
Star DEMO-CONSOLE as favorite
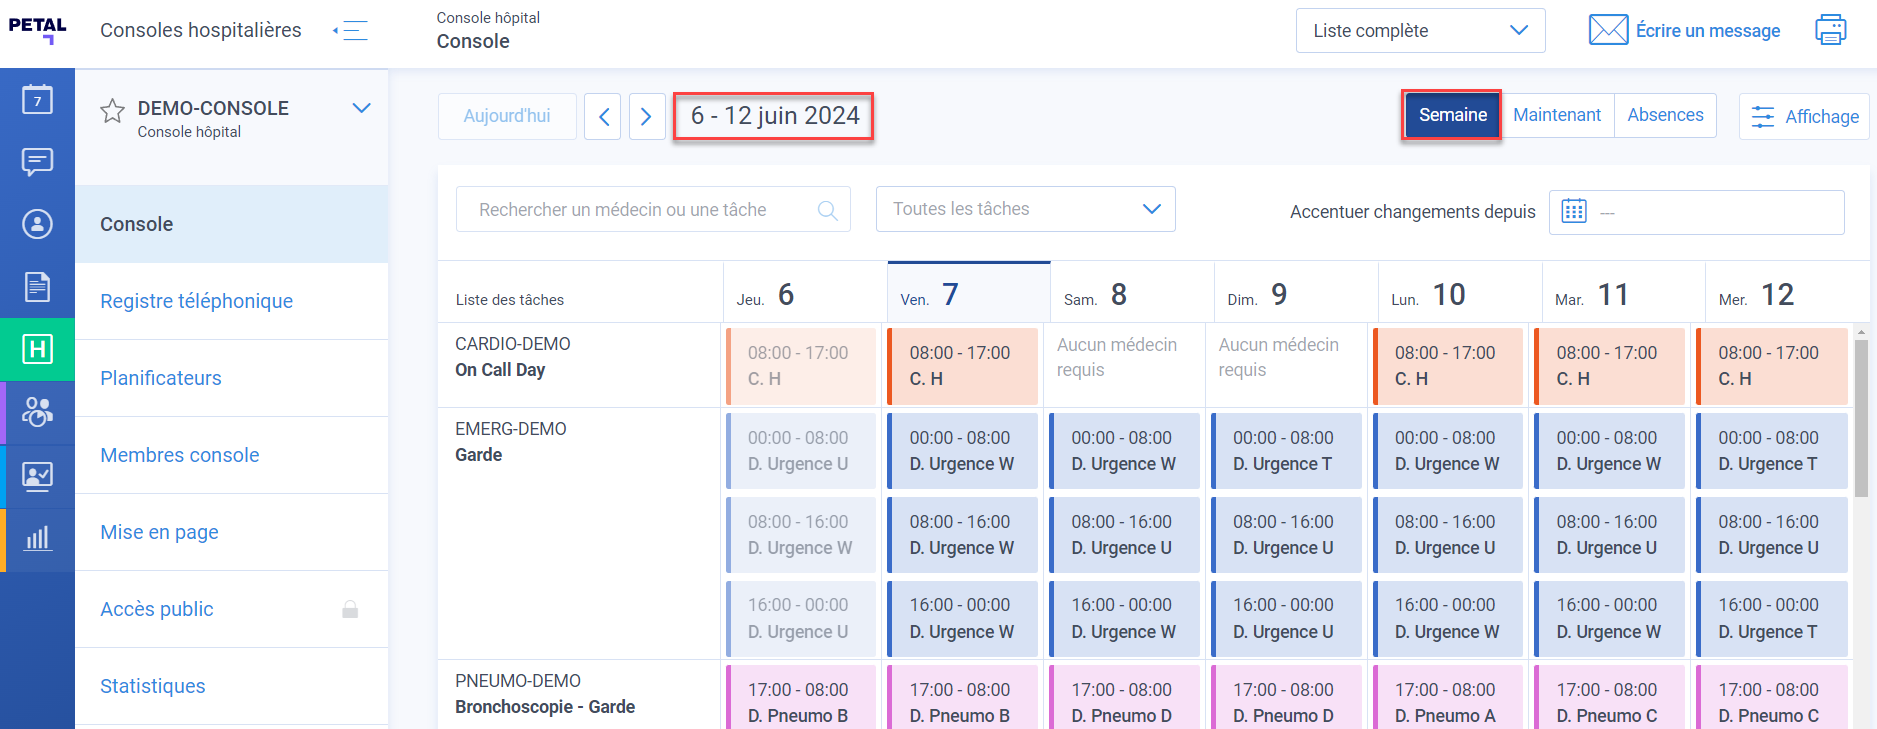113,111
